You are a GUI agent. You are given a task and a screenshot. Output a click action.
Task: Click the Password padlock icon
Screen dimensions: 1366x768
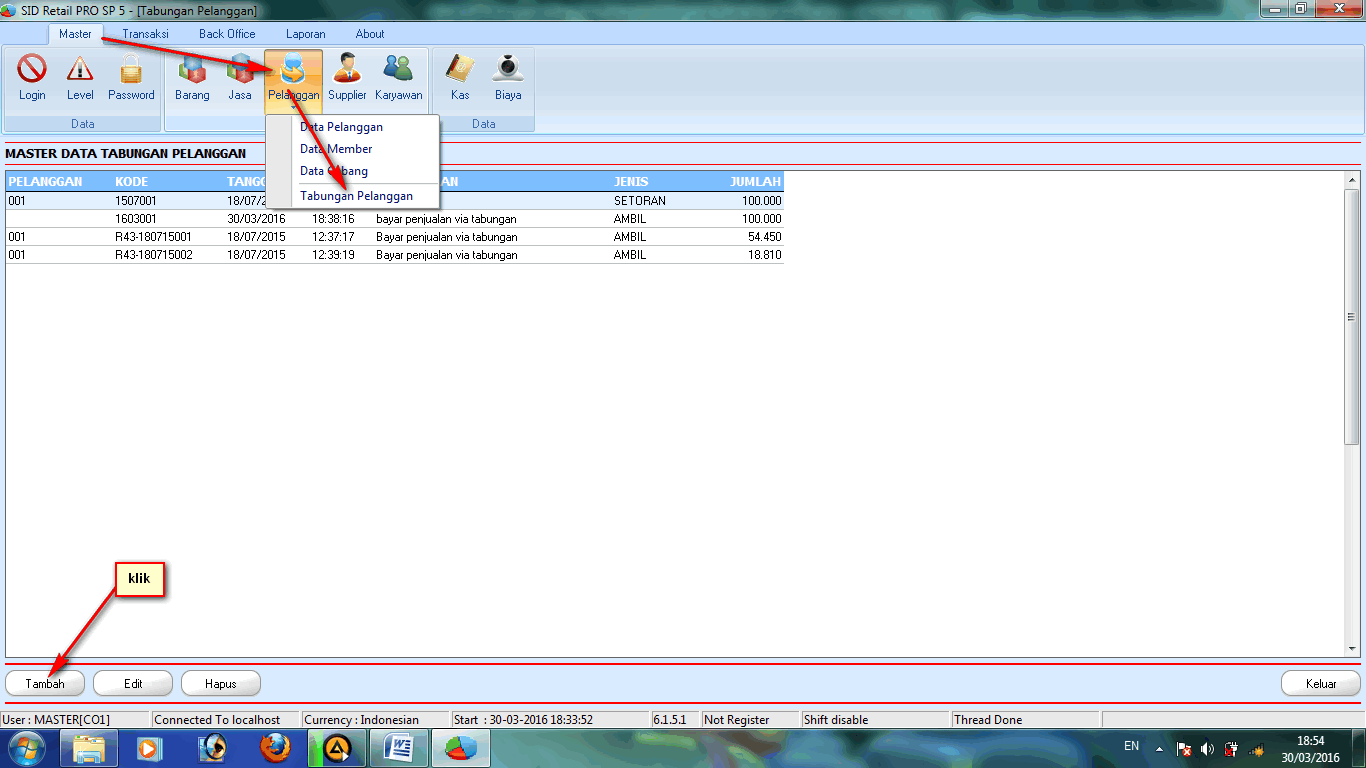(x=131, y=78)
